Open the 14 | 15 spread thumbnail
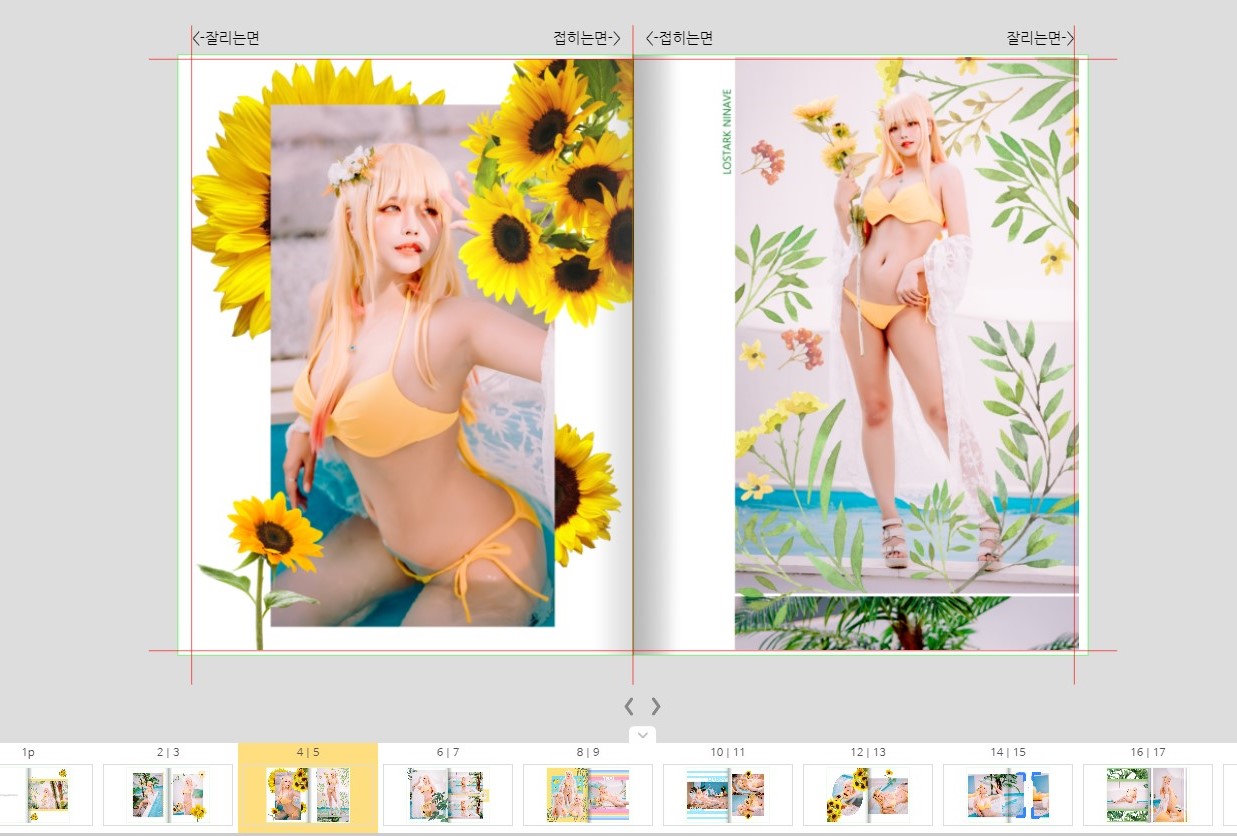This screenshot has width=1237, height=836. tap(1007, 795)
